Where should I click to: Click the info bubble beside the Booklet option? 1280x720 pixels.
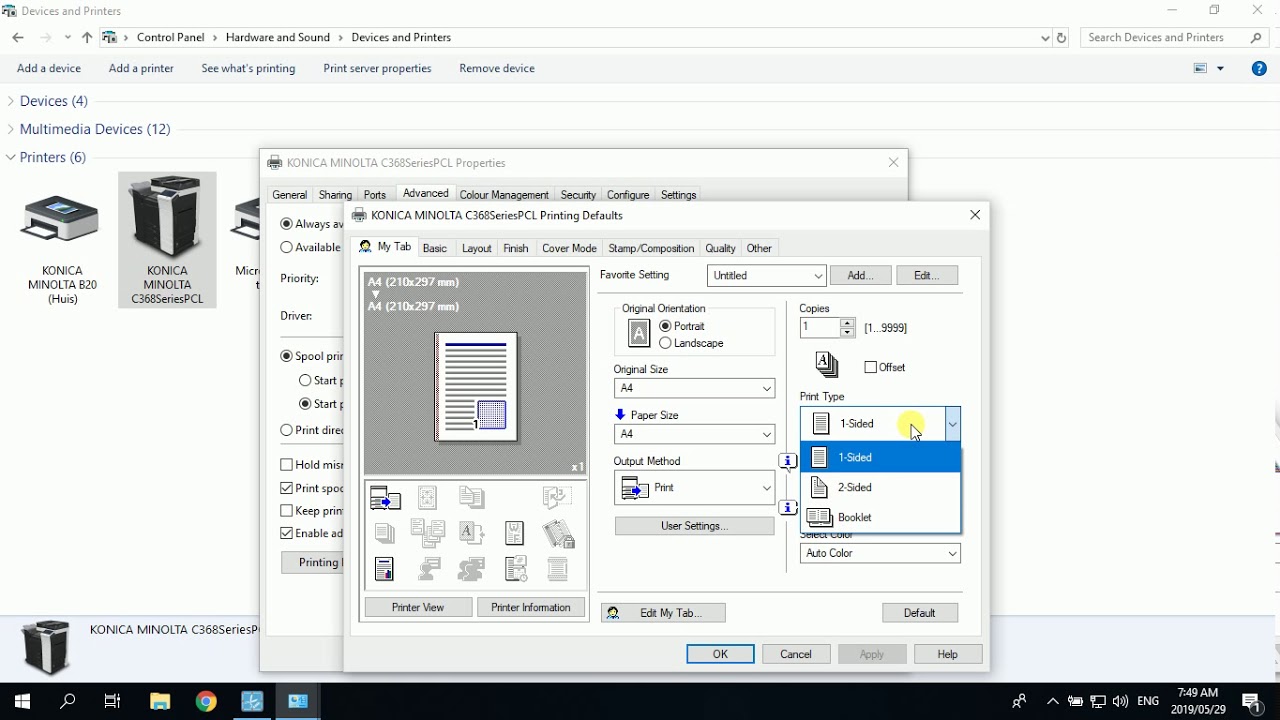pyautogui.click(x=788, y=508)
